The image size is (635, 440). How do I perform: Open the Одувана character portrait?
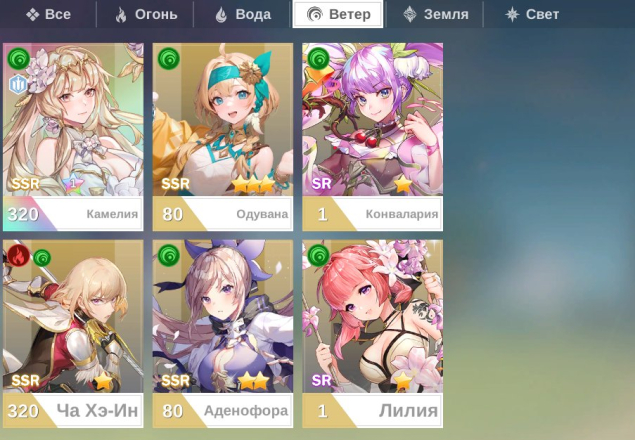(x=222, y=120)
